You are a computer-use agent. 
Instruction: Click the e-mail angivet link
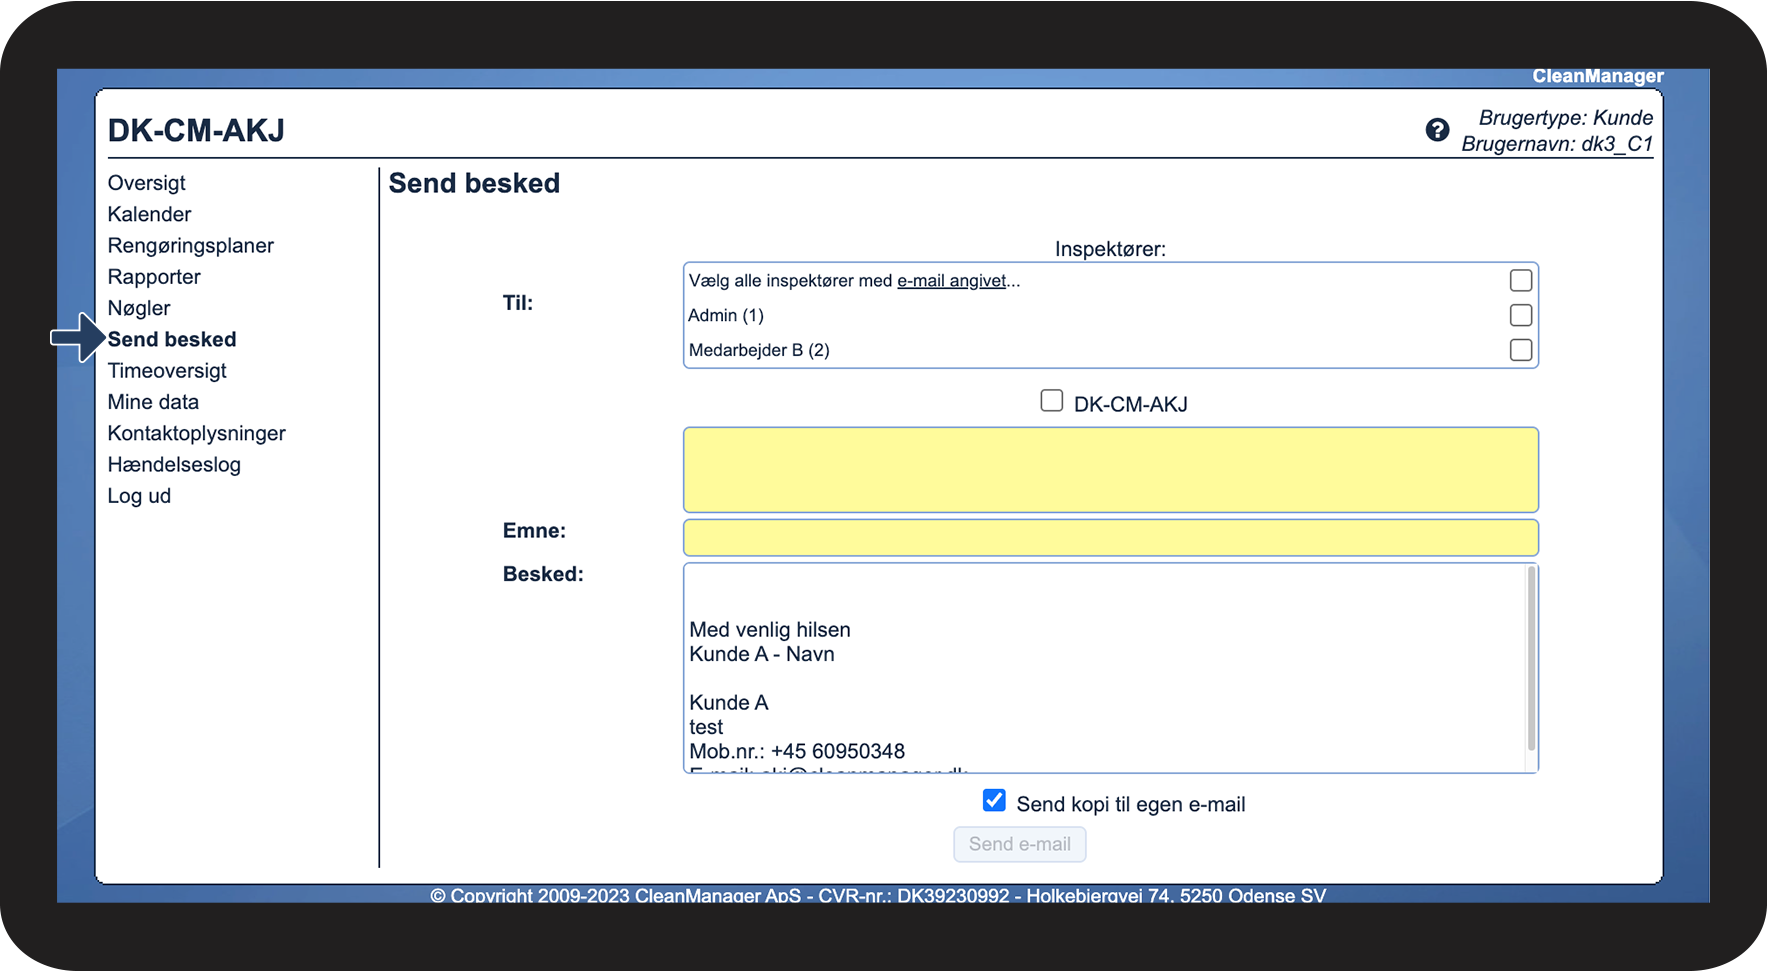pyautogui.click(x=950, y=280)
